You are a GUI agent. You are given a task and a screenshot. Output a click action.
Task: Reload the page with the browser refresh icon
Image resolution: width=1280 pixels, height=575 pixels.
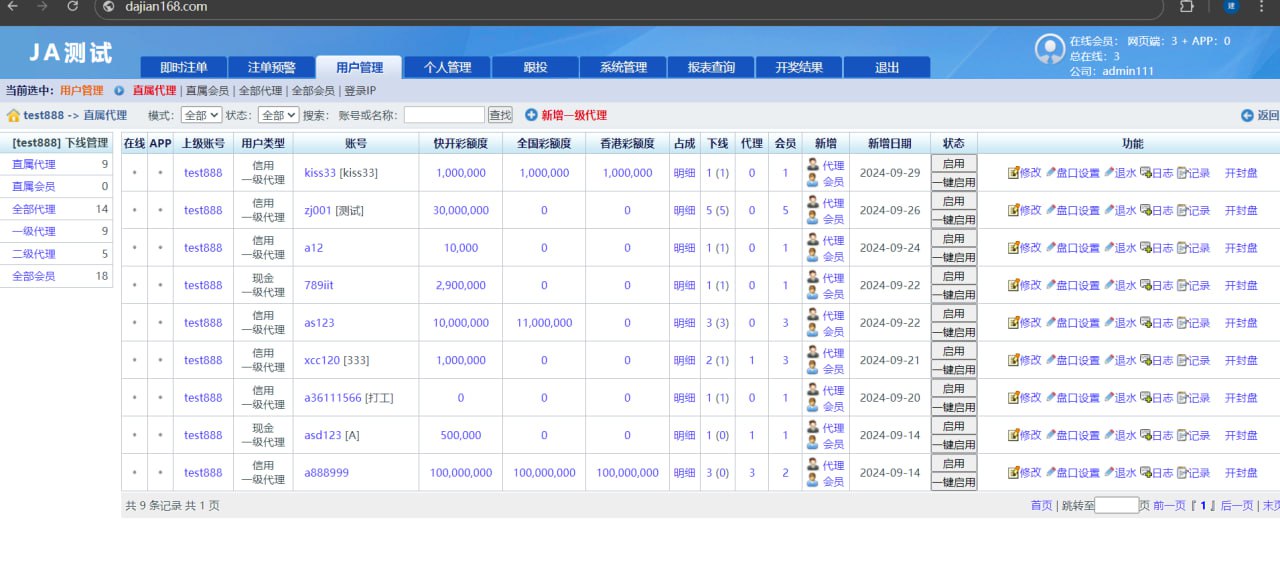tap(73, 6)
